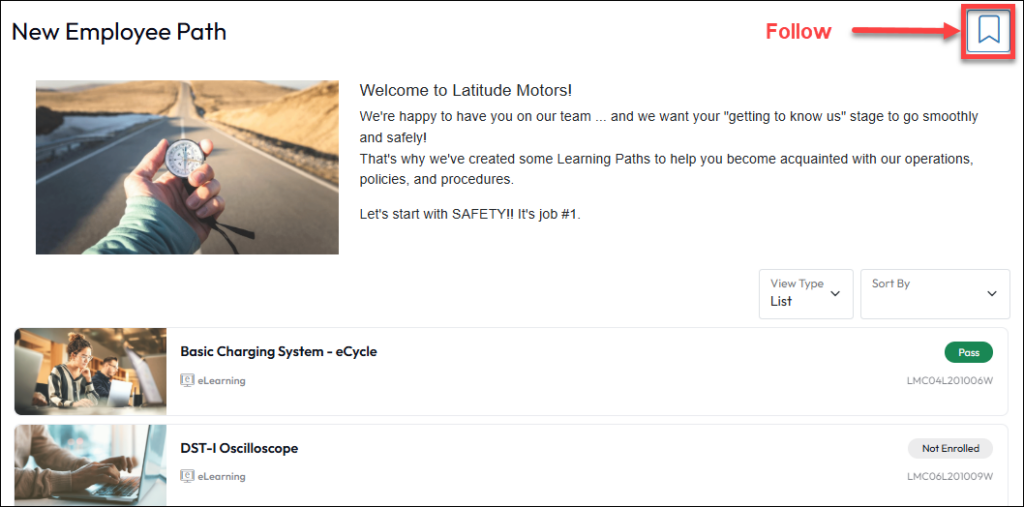The width and height of the screenshot is (1024, 507).
Task: Click course code LMC04L201006W
Action: tap(949, 381)
